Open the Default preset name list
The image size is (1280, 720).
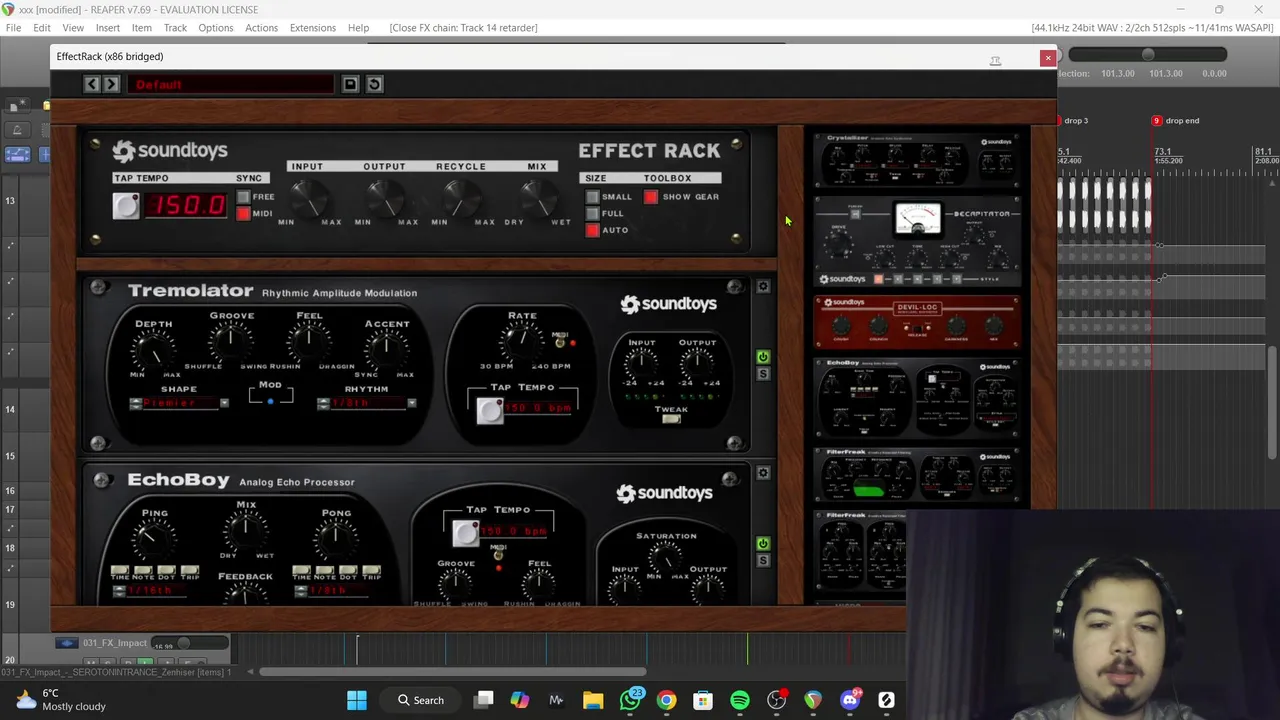[x=231, y=84]
